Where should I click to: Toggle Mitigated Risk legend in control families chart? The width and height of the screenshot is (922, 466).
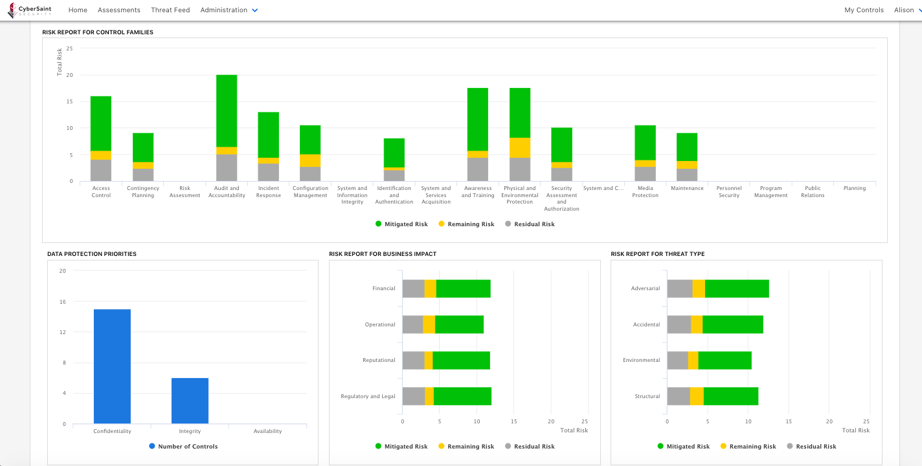coord(401,224)
